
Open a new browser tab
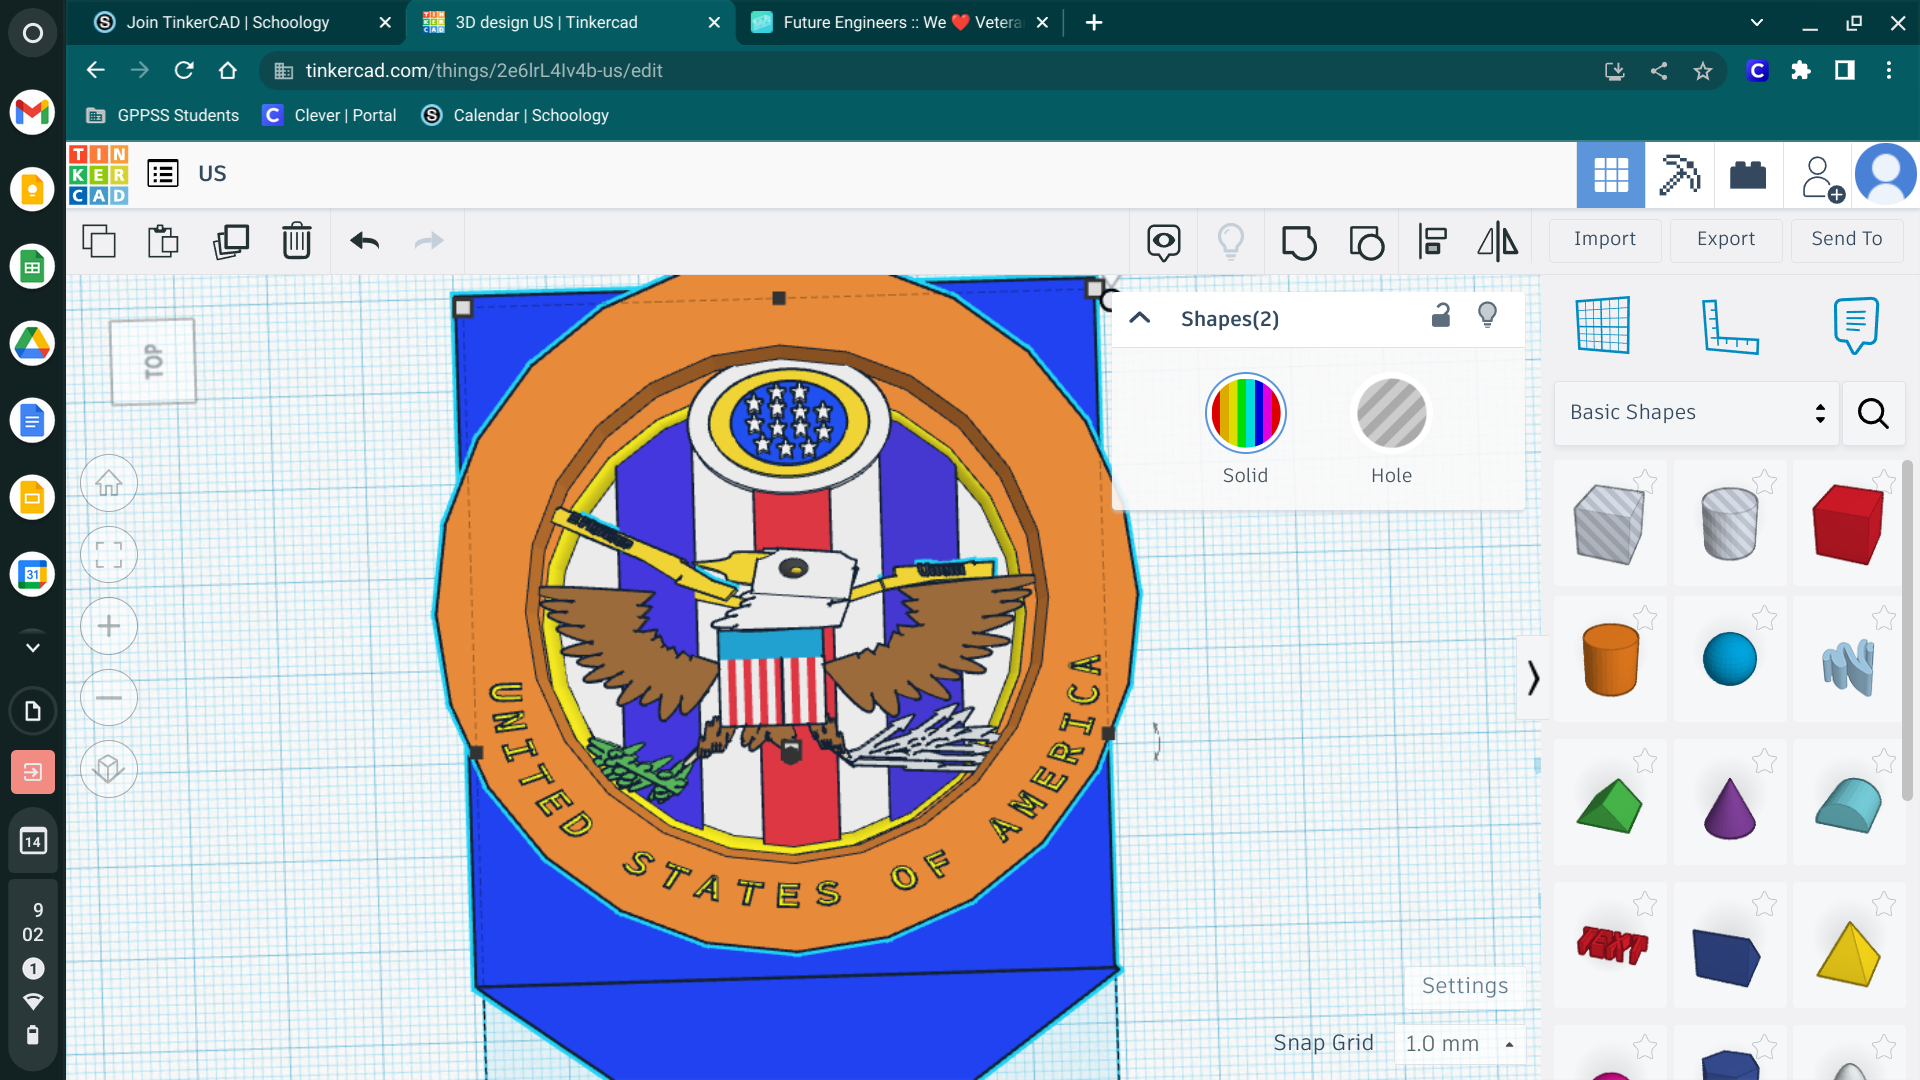(1094, 22)
